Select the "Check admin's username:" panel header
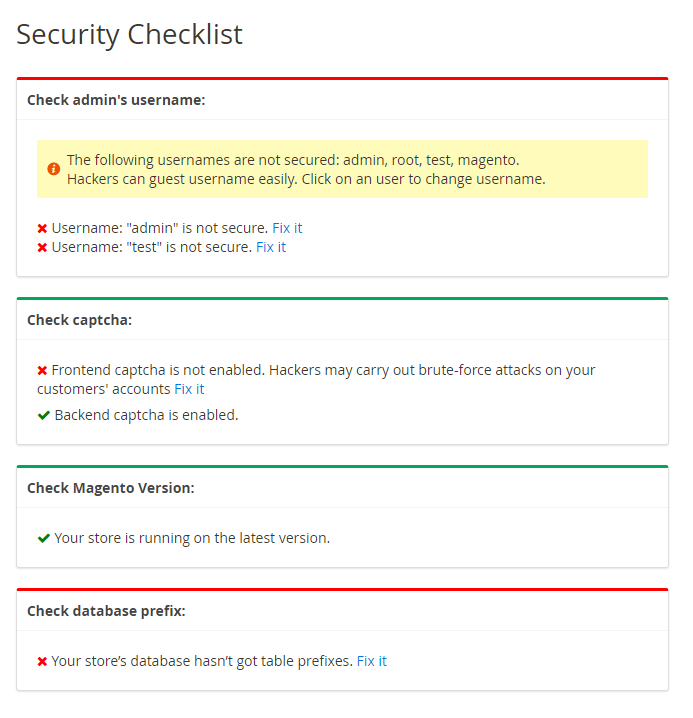 (116, 100)
